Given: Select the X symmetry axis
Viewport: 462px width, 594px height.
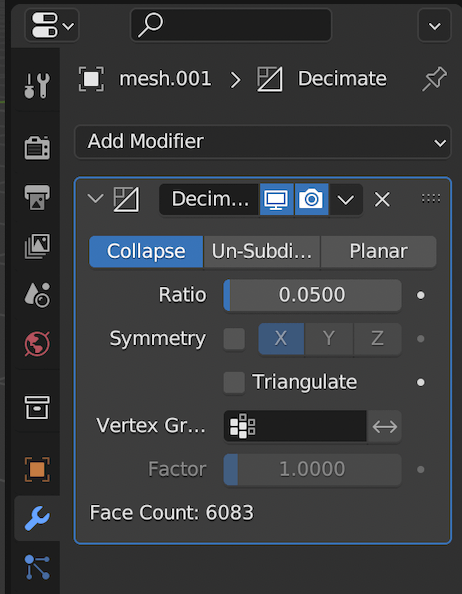Looking at the screenshot, I should [x=281, y=339].
